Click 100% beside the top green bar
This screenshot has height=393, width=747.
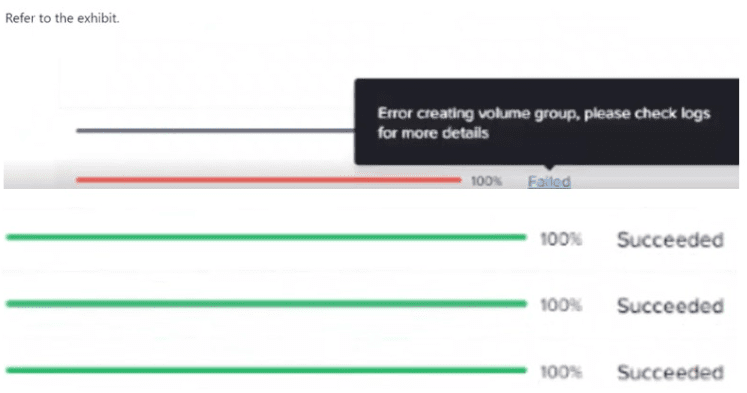coord(561,239)
